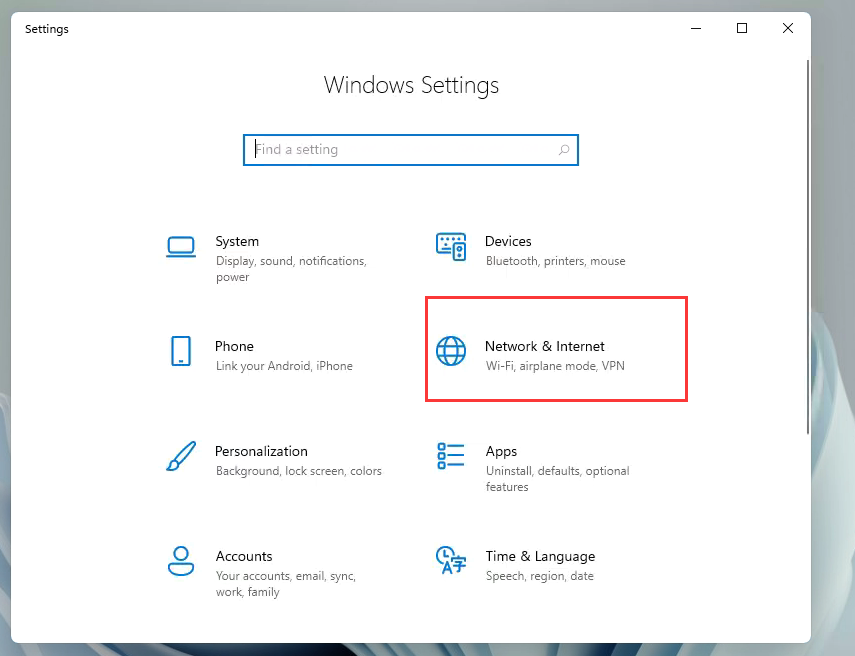Click the search magnifier icon

tap(563, 149)
